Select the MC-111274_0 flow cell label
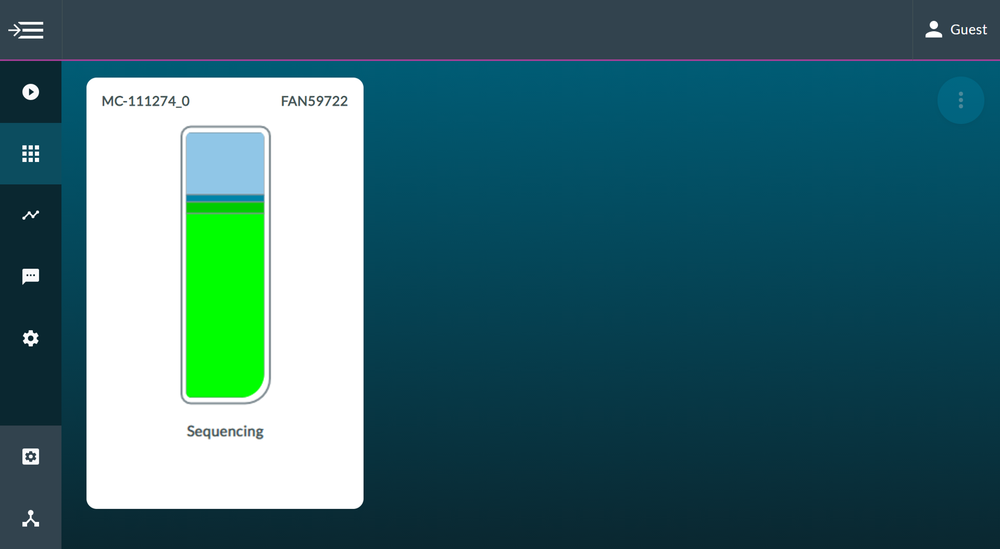 click(145, 101)
